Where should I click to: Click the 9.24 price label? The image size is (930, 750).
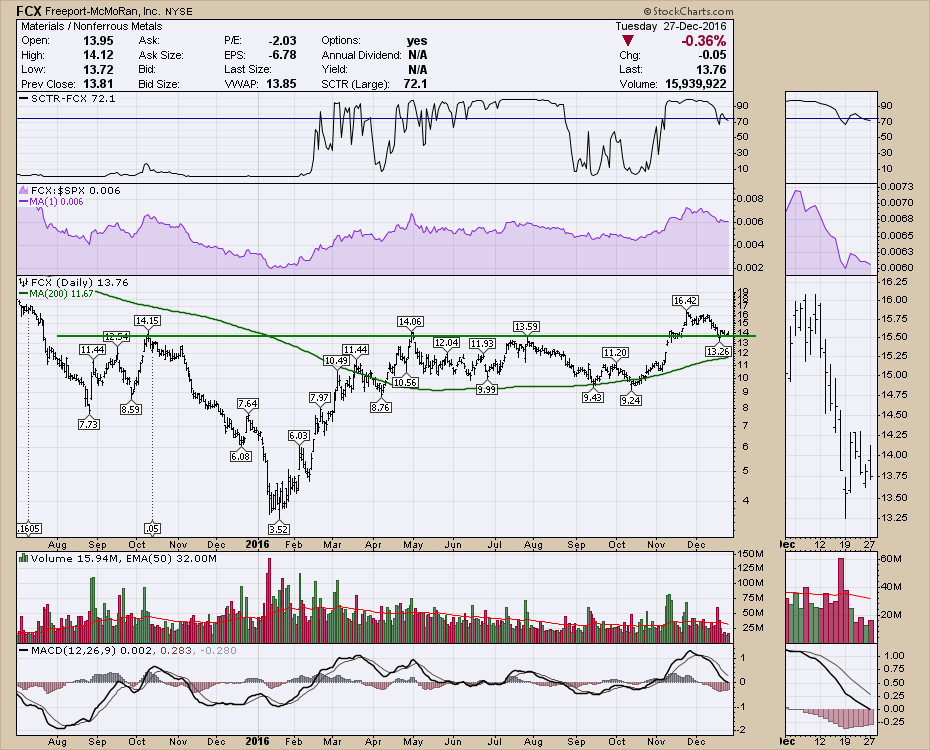pos(630,400)
